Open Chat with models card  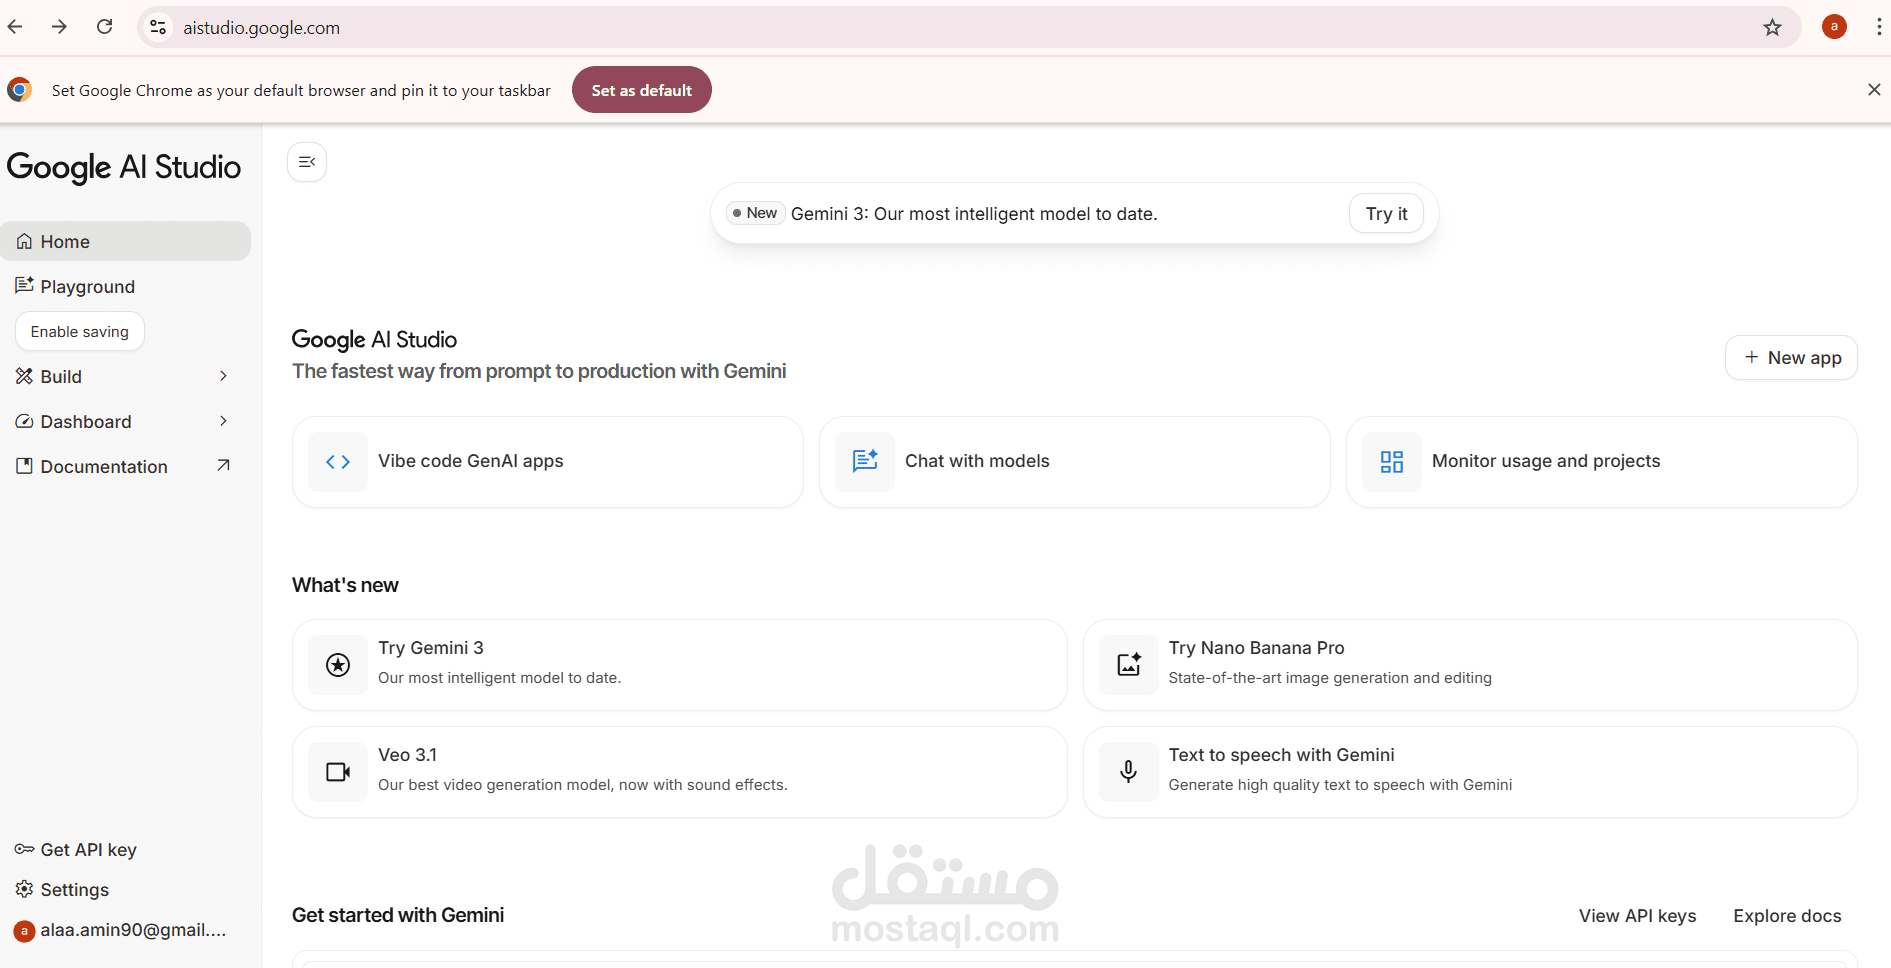(x=1075, y=461)
